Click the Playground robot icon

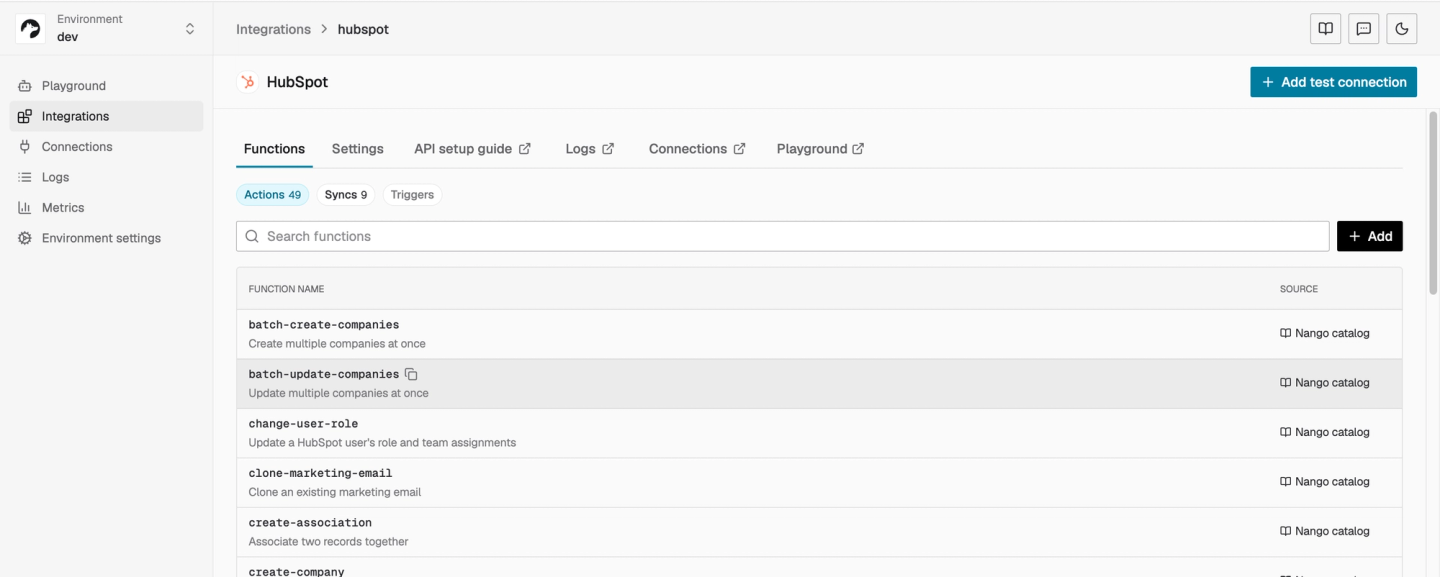pos(25,86)
